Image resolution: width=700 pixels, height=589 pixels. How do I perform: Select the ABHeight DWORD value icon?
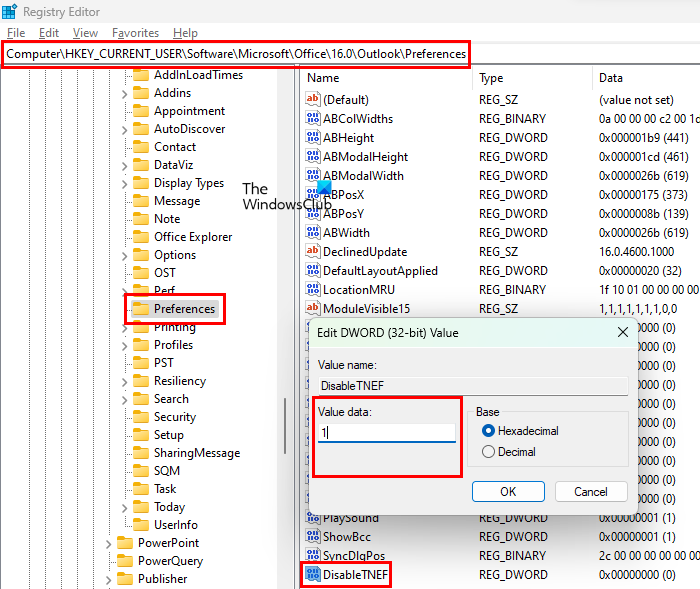coord(312,138)
